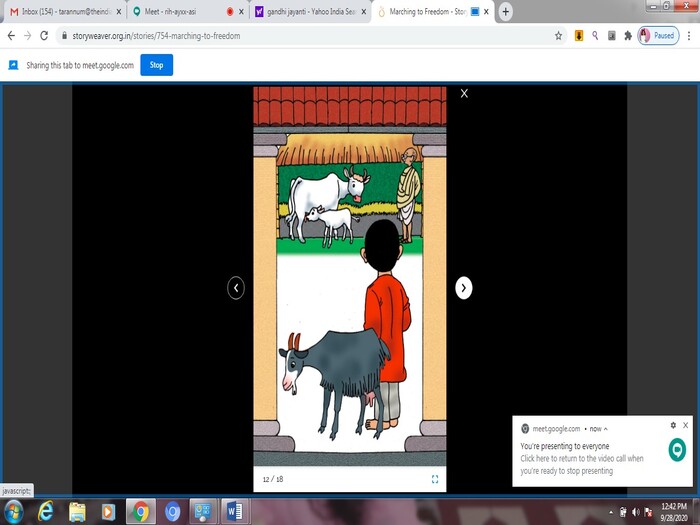Click the power plug tray icon
Viewport: 700px width, 525px height.
pos(623,512)
